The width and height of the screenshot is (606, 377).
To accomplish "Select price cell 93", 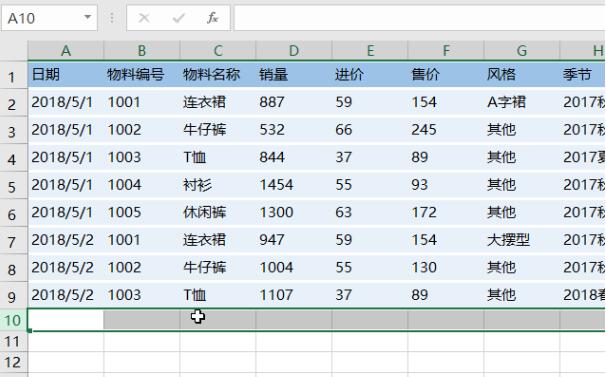I will pyautogui.click(x=446, y=185).
